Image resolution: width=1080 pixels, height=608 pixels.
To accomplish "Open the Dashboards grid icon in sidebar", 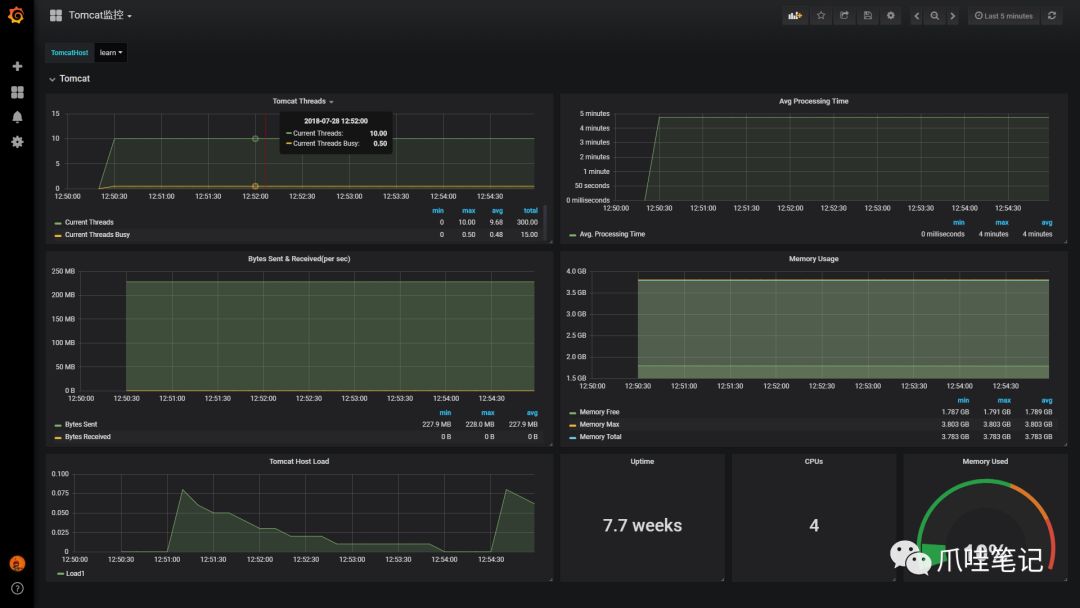I will click(x=17, y=92).
